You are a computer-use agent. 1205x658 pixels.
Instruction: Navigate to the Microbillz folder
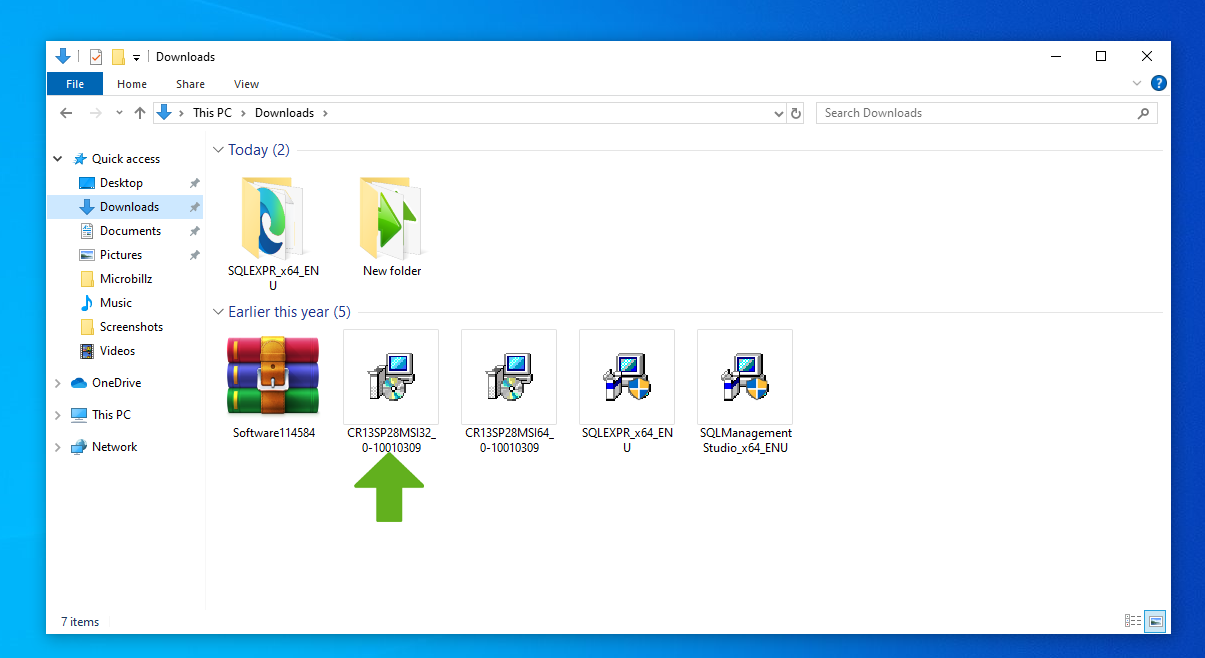pyautogui.click(x=126, y=279)
